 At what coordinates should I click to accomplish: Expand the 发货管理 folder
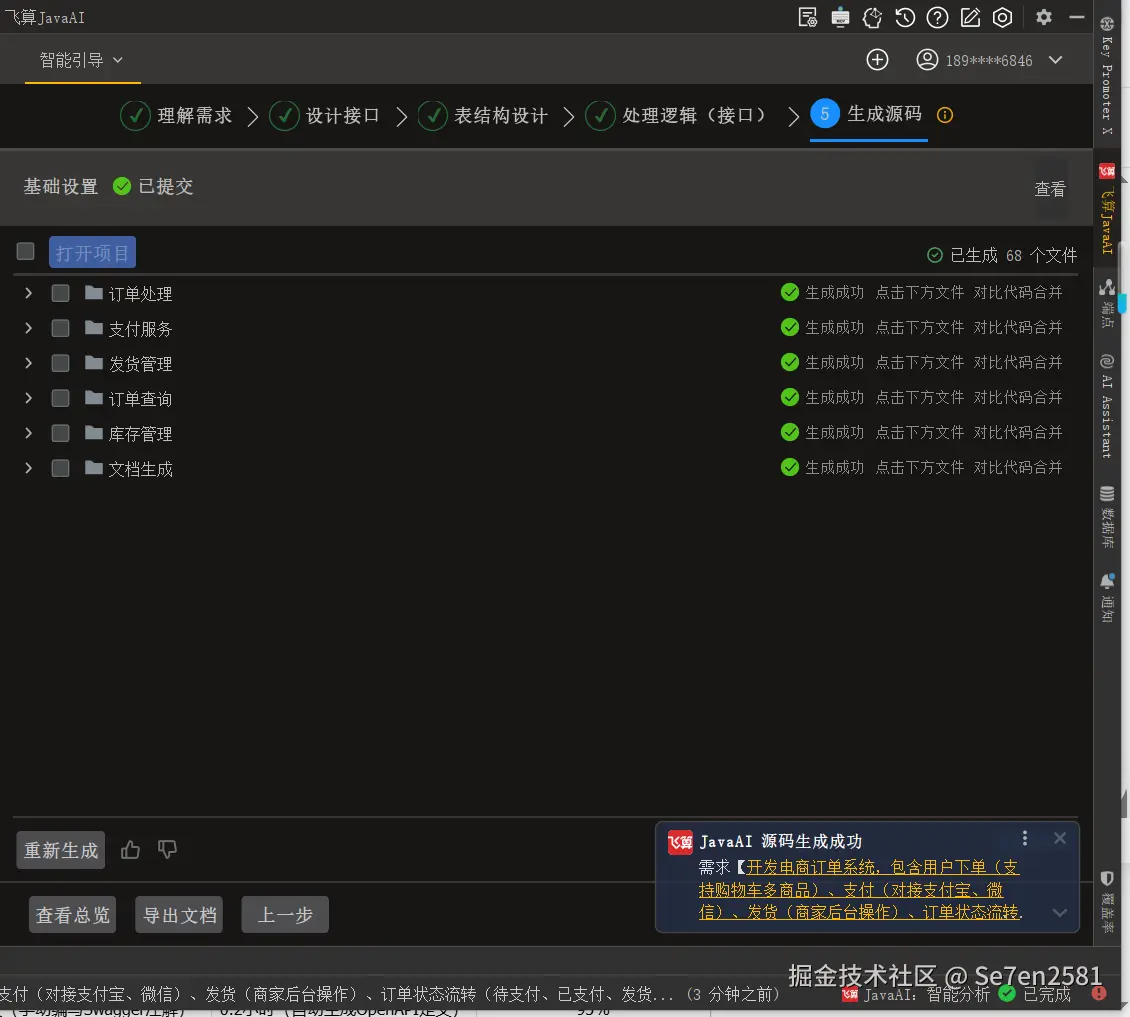click(28, 363)
